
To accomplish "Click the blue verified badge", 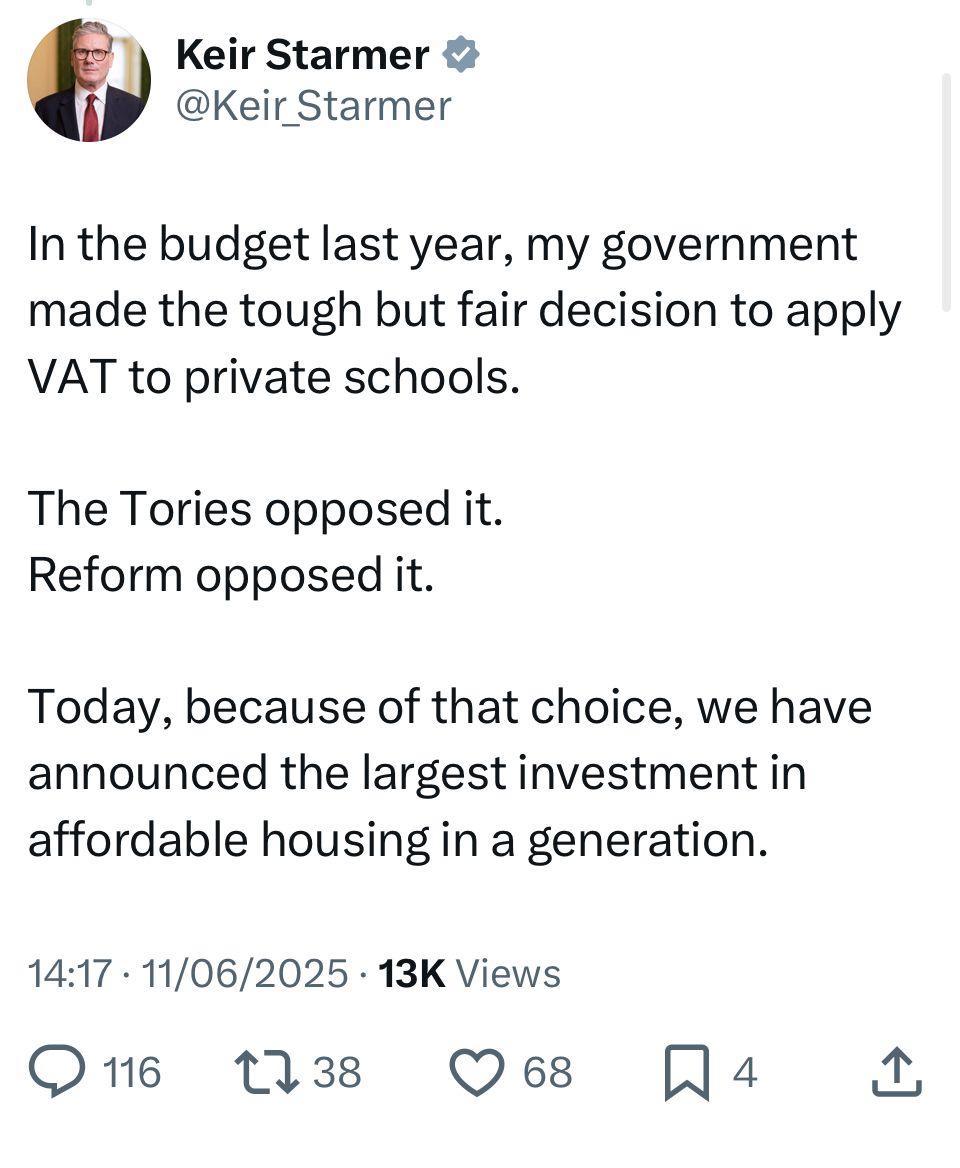I will pyautogui.click(x=461, y=54).
